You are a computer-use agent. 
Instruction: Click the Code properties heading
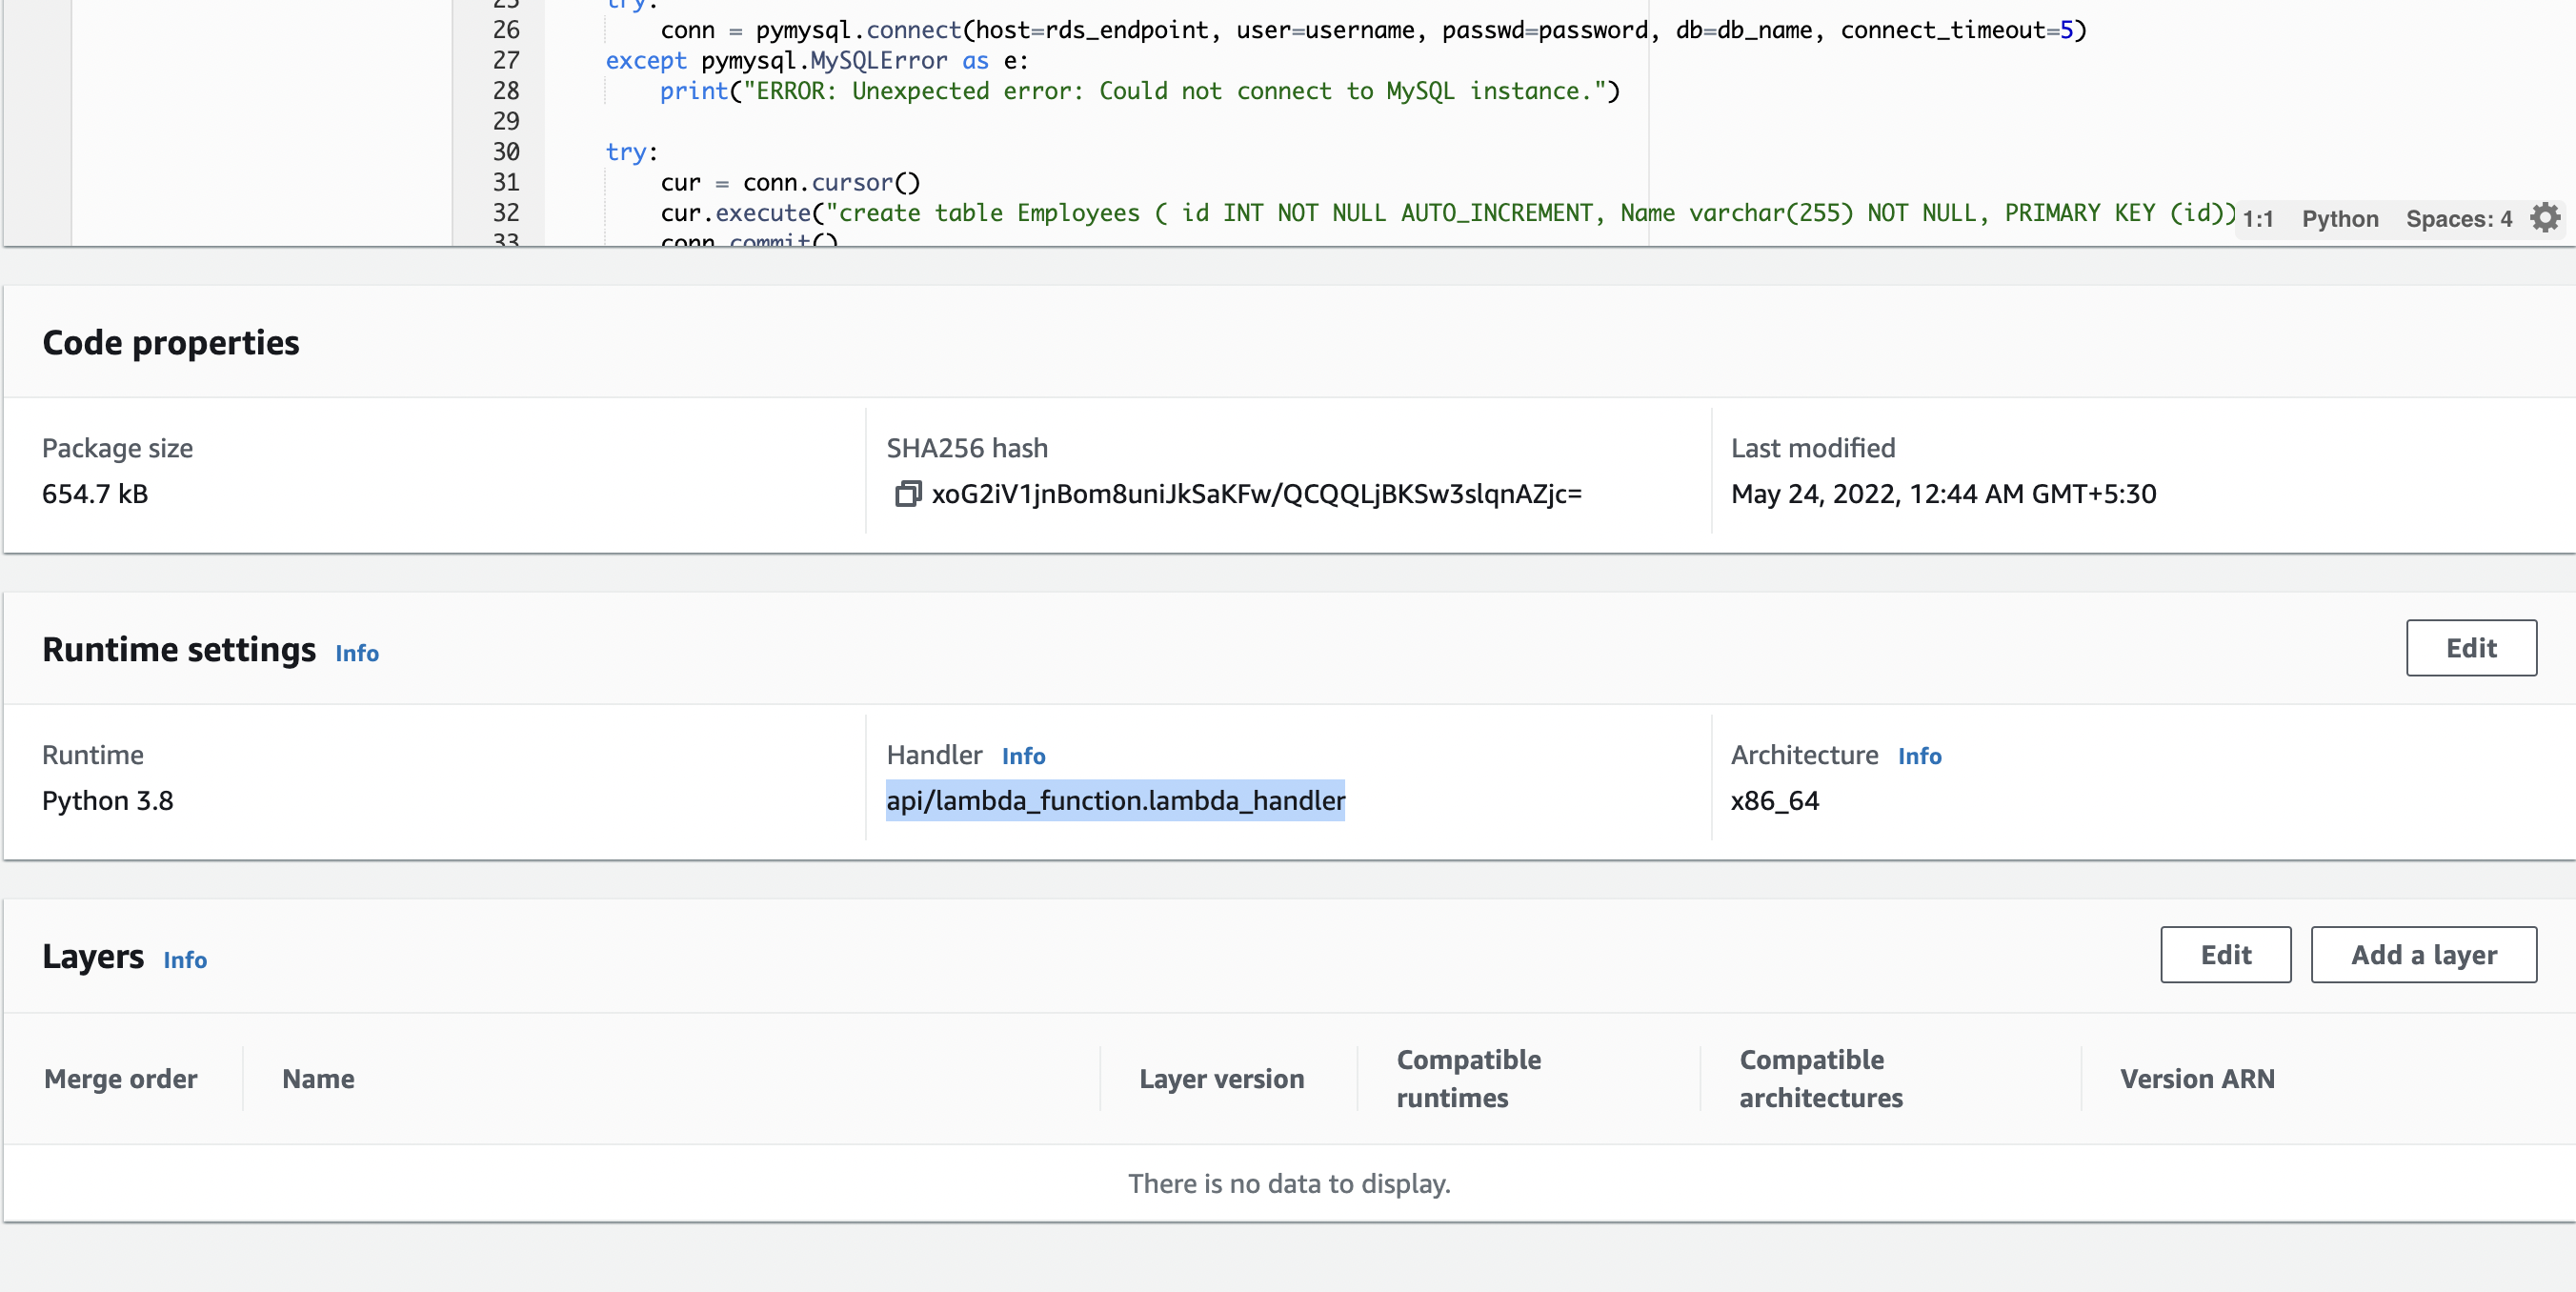[171, 343]
